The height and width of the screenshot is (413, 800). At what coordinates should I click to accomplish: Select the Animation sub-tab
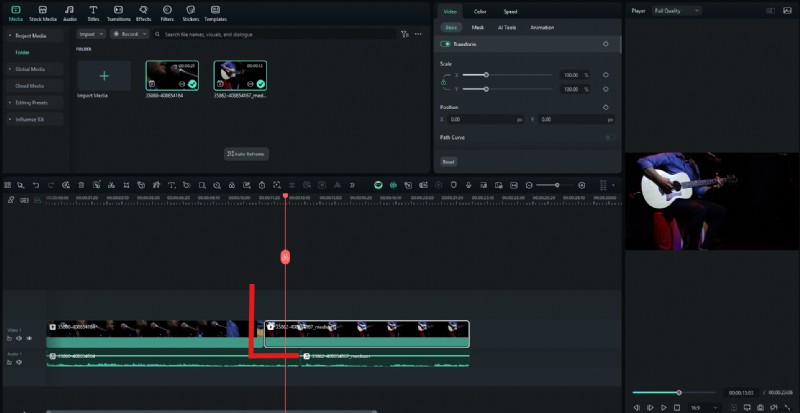[542, 28]
